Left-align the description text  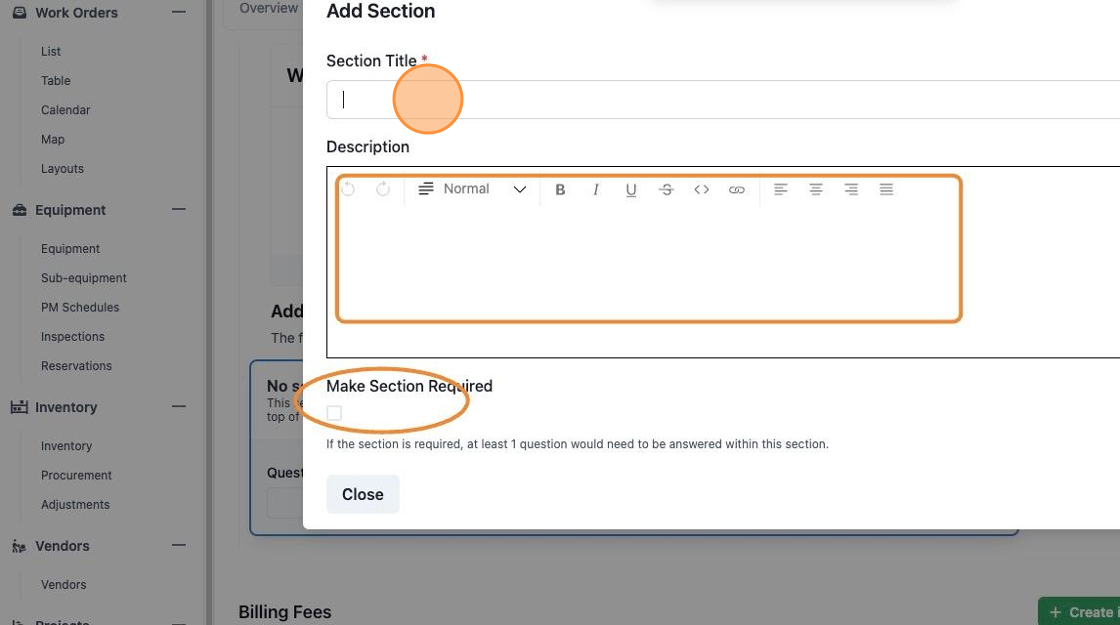tap(781, 189)
